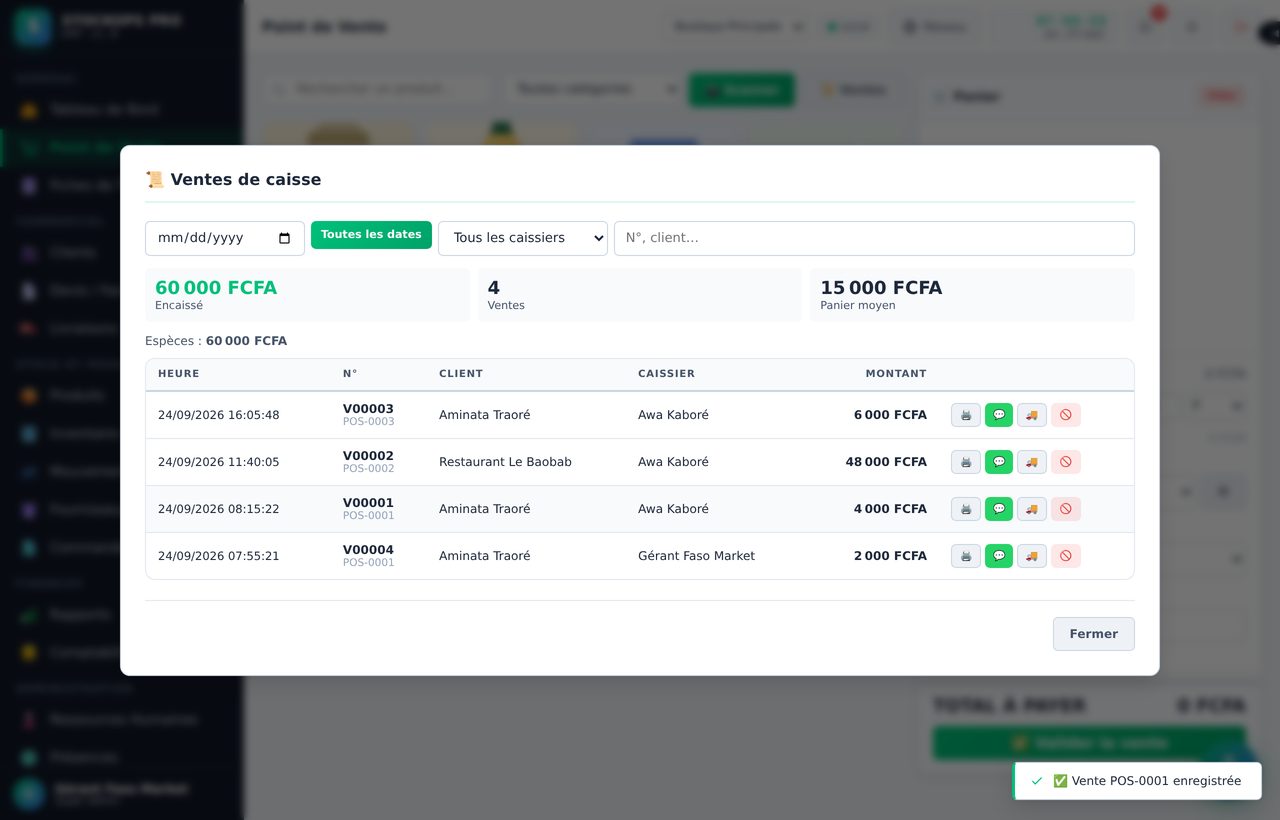The width and height of the screenshot is (1280, 820).
Task: Cancel sale V00004 with the red icon
Action: tap(1066, 556)
